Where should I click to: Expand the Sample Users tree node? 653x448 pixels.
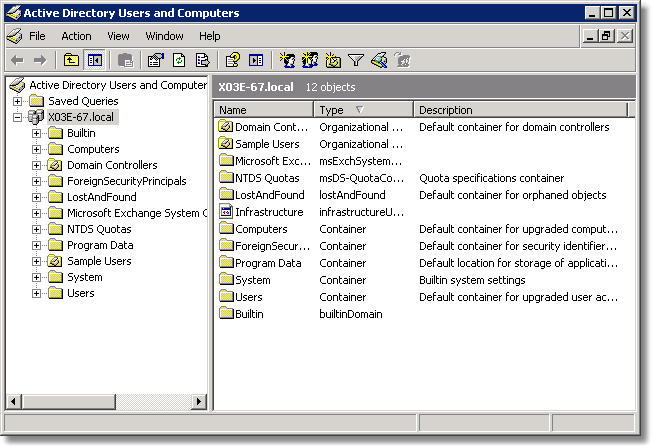click(x=37, y=261)
